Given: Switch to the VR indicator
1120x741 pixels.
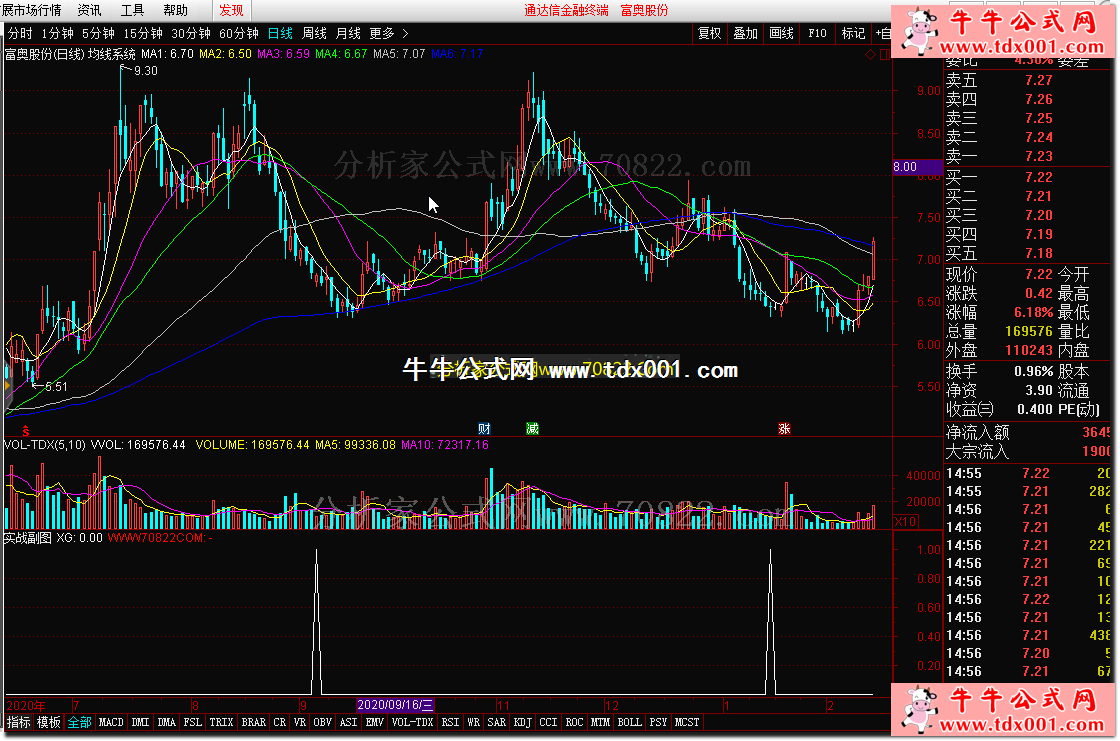Looking at the screenshot, I should tap(300, 722).
